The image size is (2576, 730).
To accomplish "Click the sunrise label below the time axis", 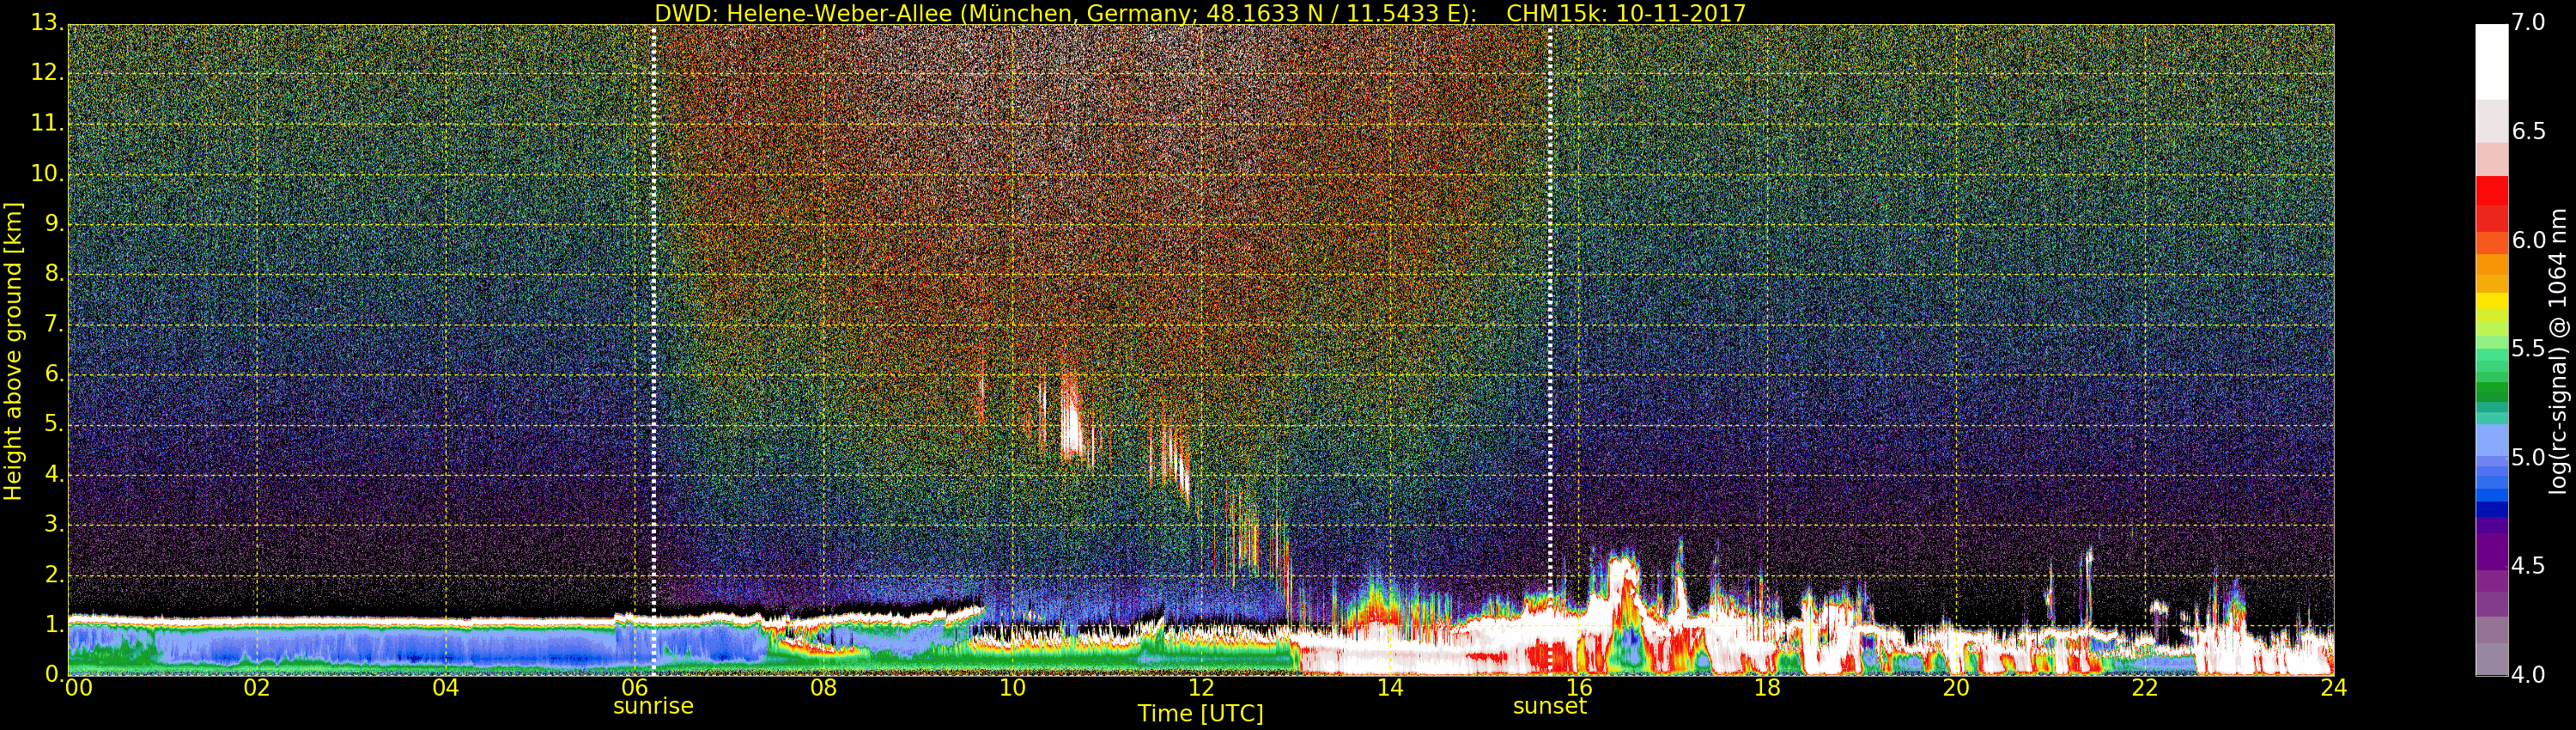I will (x=653, y=706).
